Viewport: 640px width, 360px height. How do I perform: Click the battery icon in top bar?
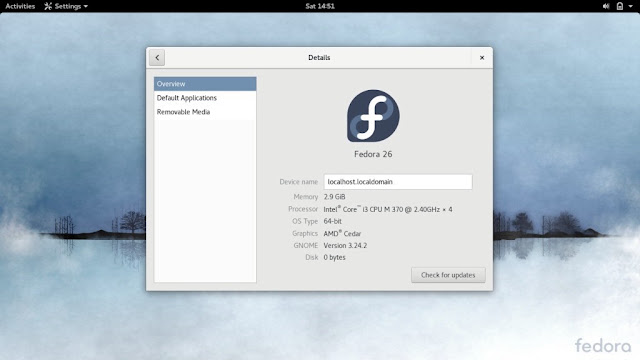pyautogui.click(x=620, y=6)
